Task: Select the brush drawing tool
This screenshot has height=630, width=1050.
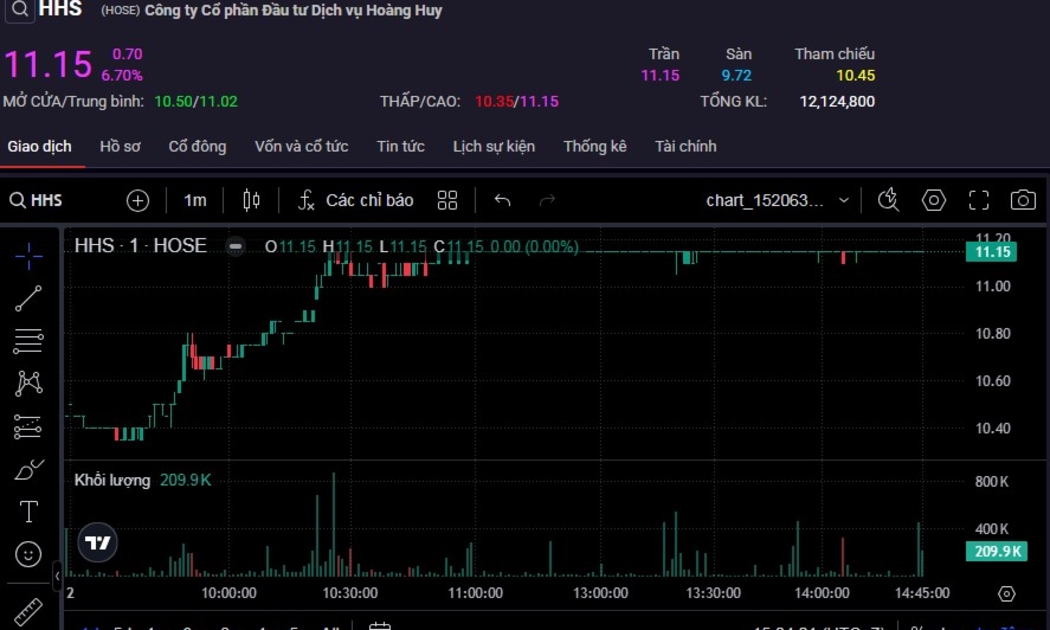Action: point(29,470)
